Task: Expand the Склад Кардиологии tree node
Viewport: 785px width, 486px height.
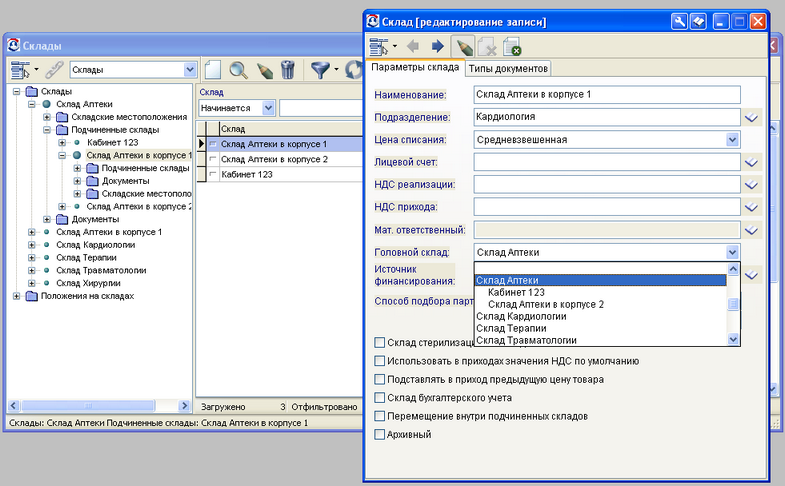Action: coord(32,245)
